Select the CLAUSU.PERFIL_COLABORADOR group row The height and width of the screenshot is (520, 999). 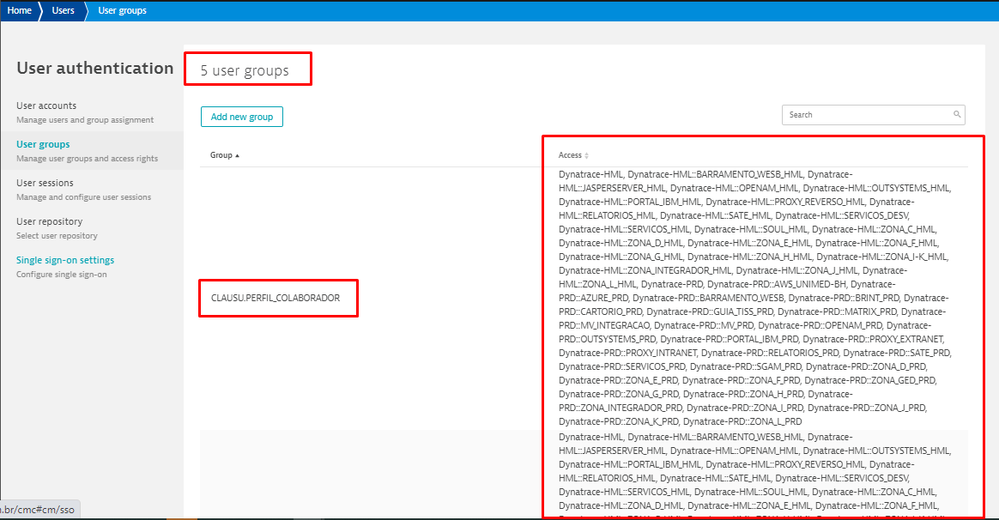[276, 298]
